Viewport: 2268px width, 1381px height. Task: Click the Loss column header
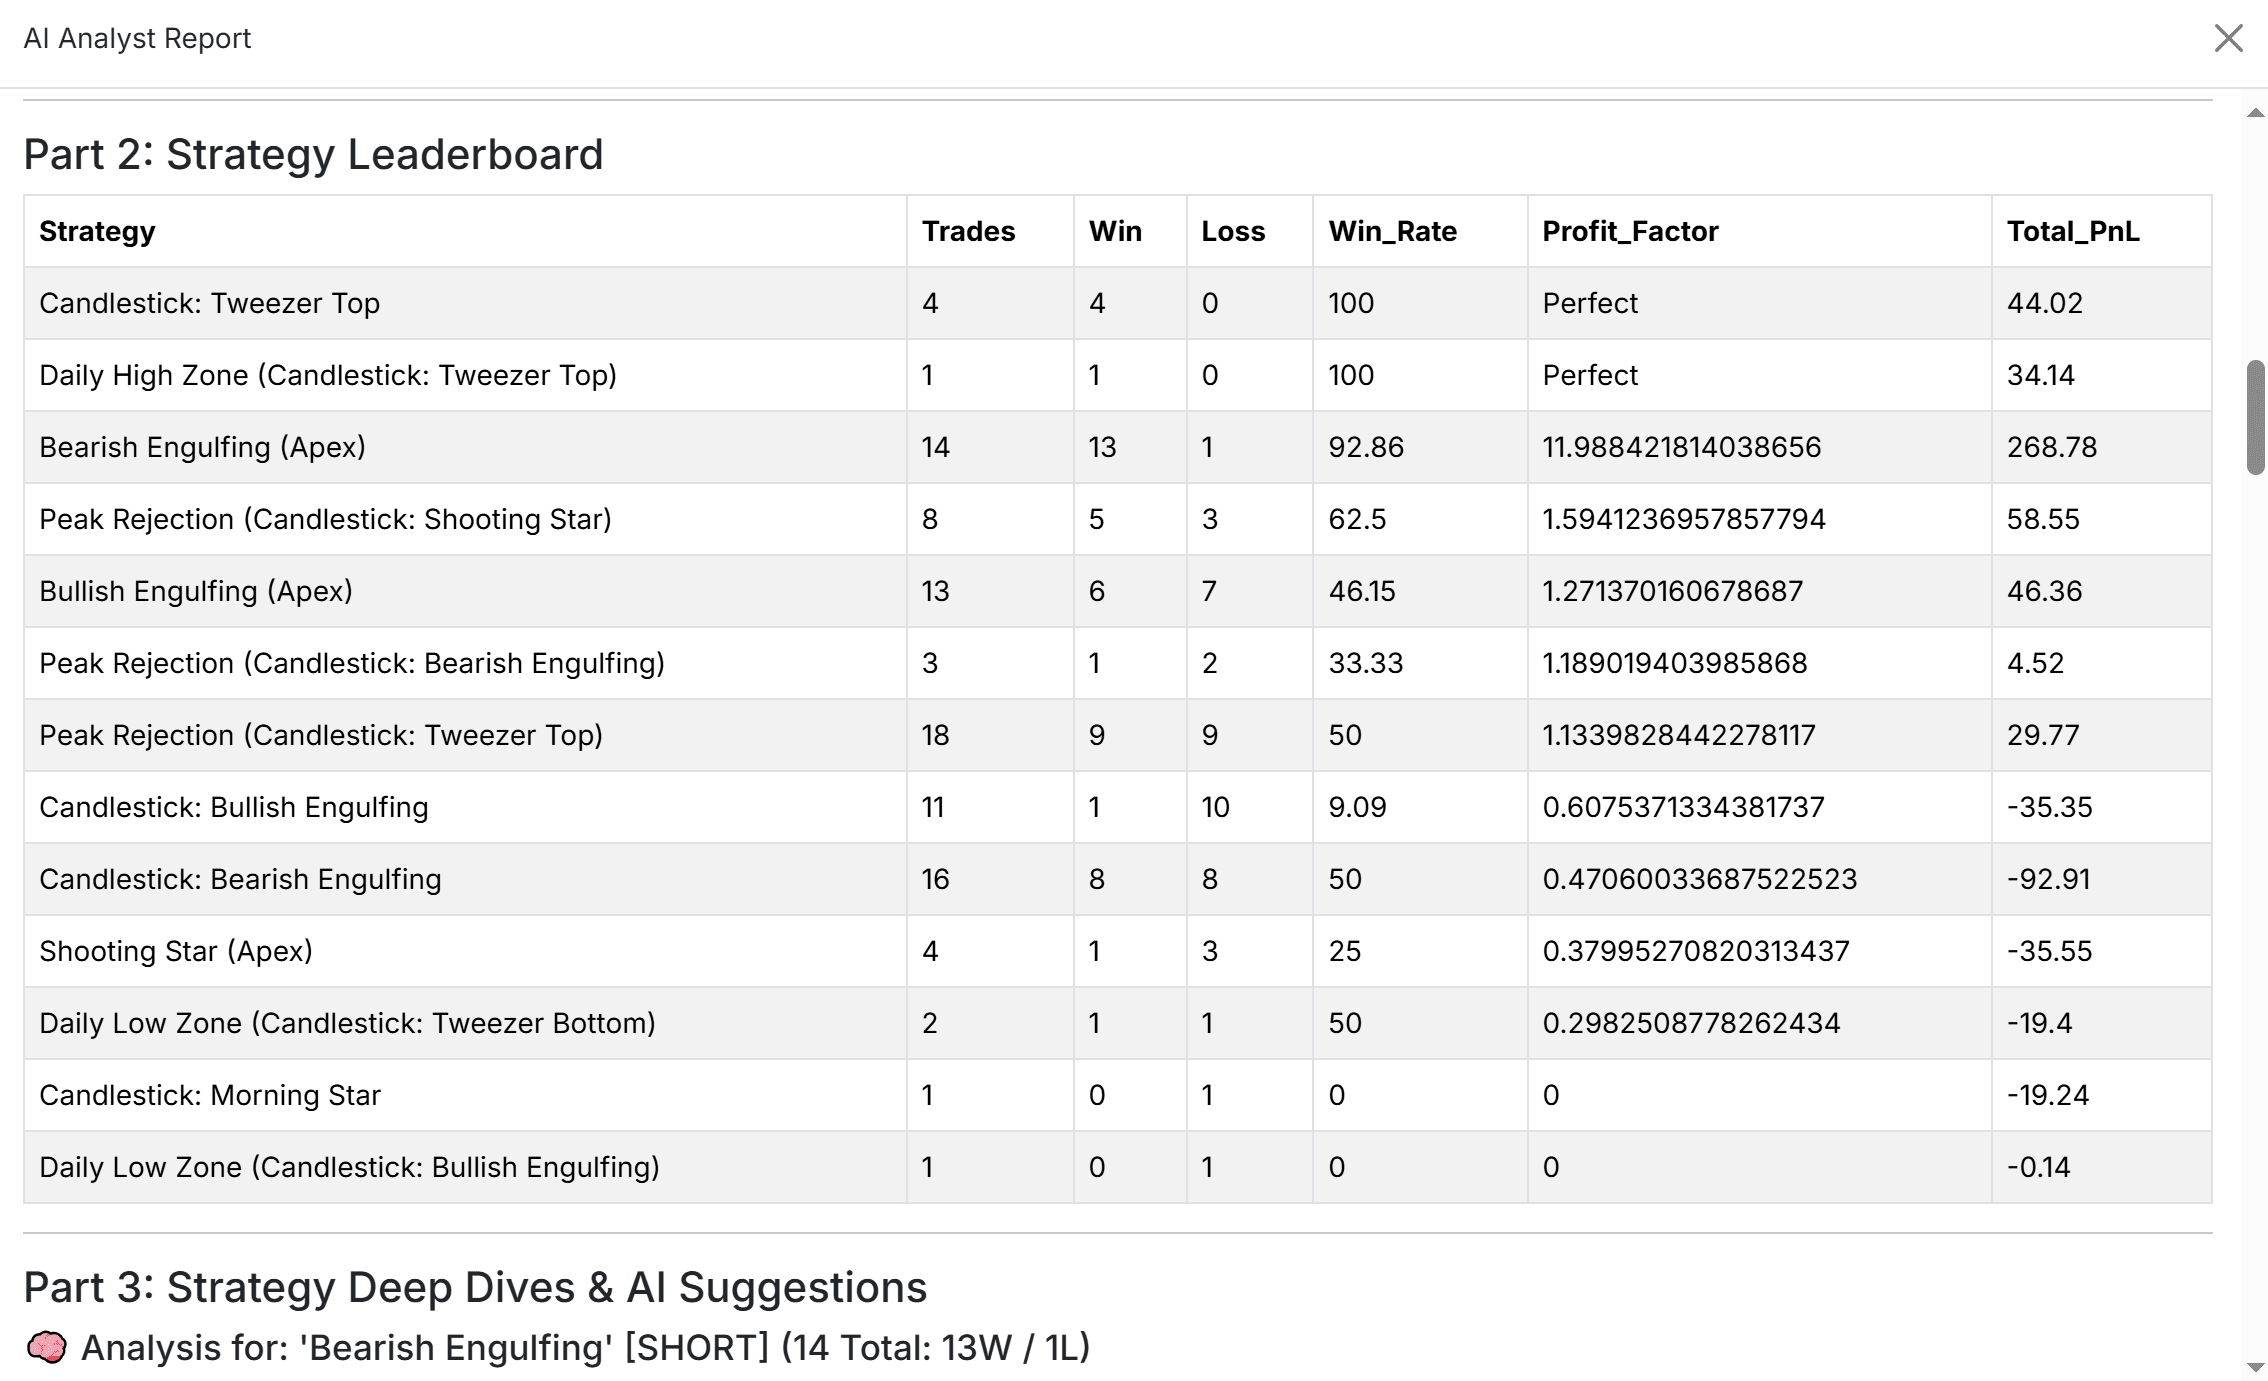[x=1233, y=231]
